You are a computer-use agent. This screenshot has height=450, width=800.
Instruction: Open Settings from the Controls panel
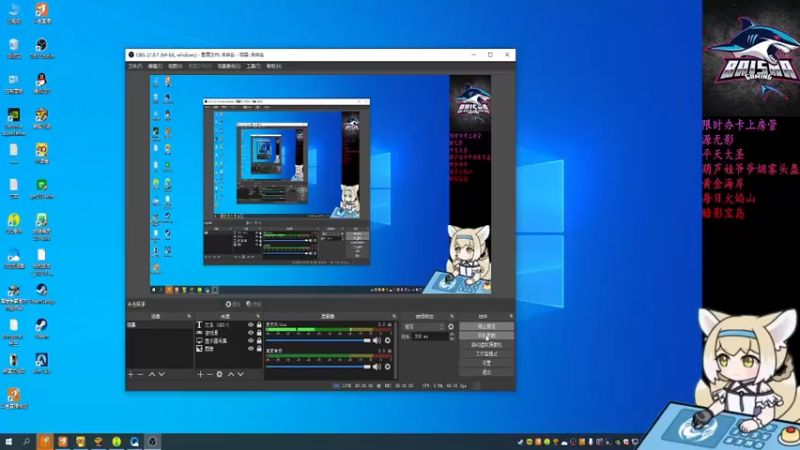486,363
